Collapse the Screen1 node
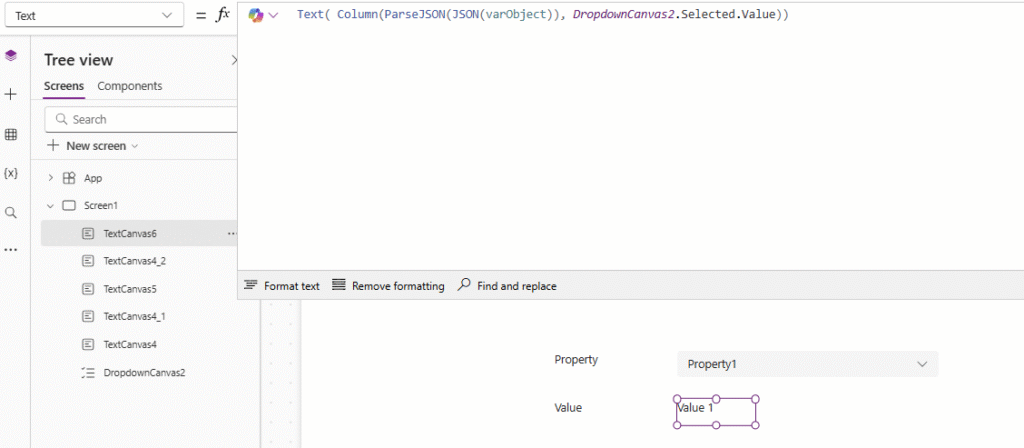 51,206
